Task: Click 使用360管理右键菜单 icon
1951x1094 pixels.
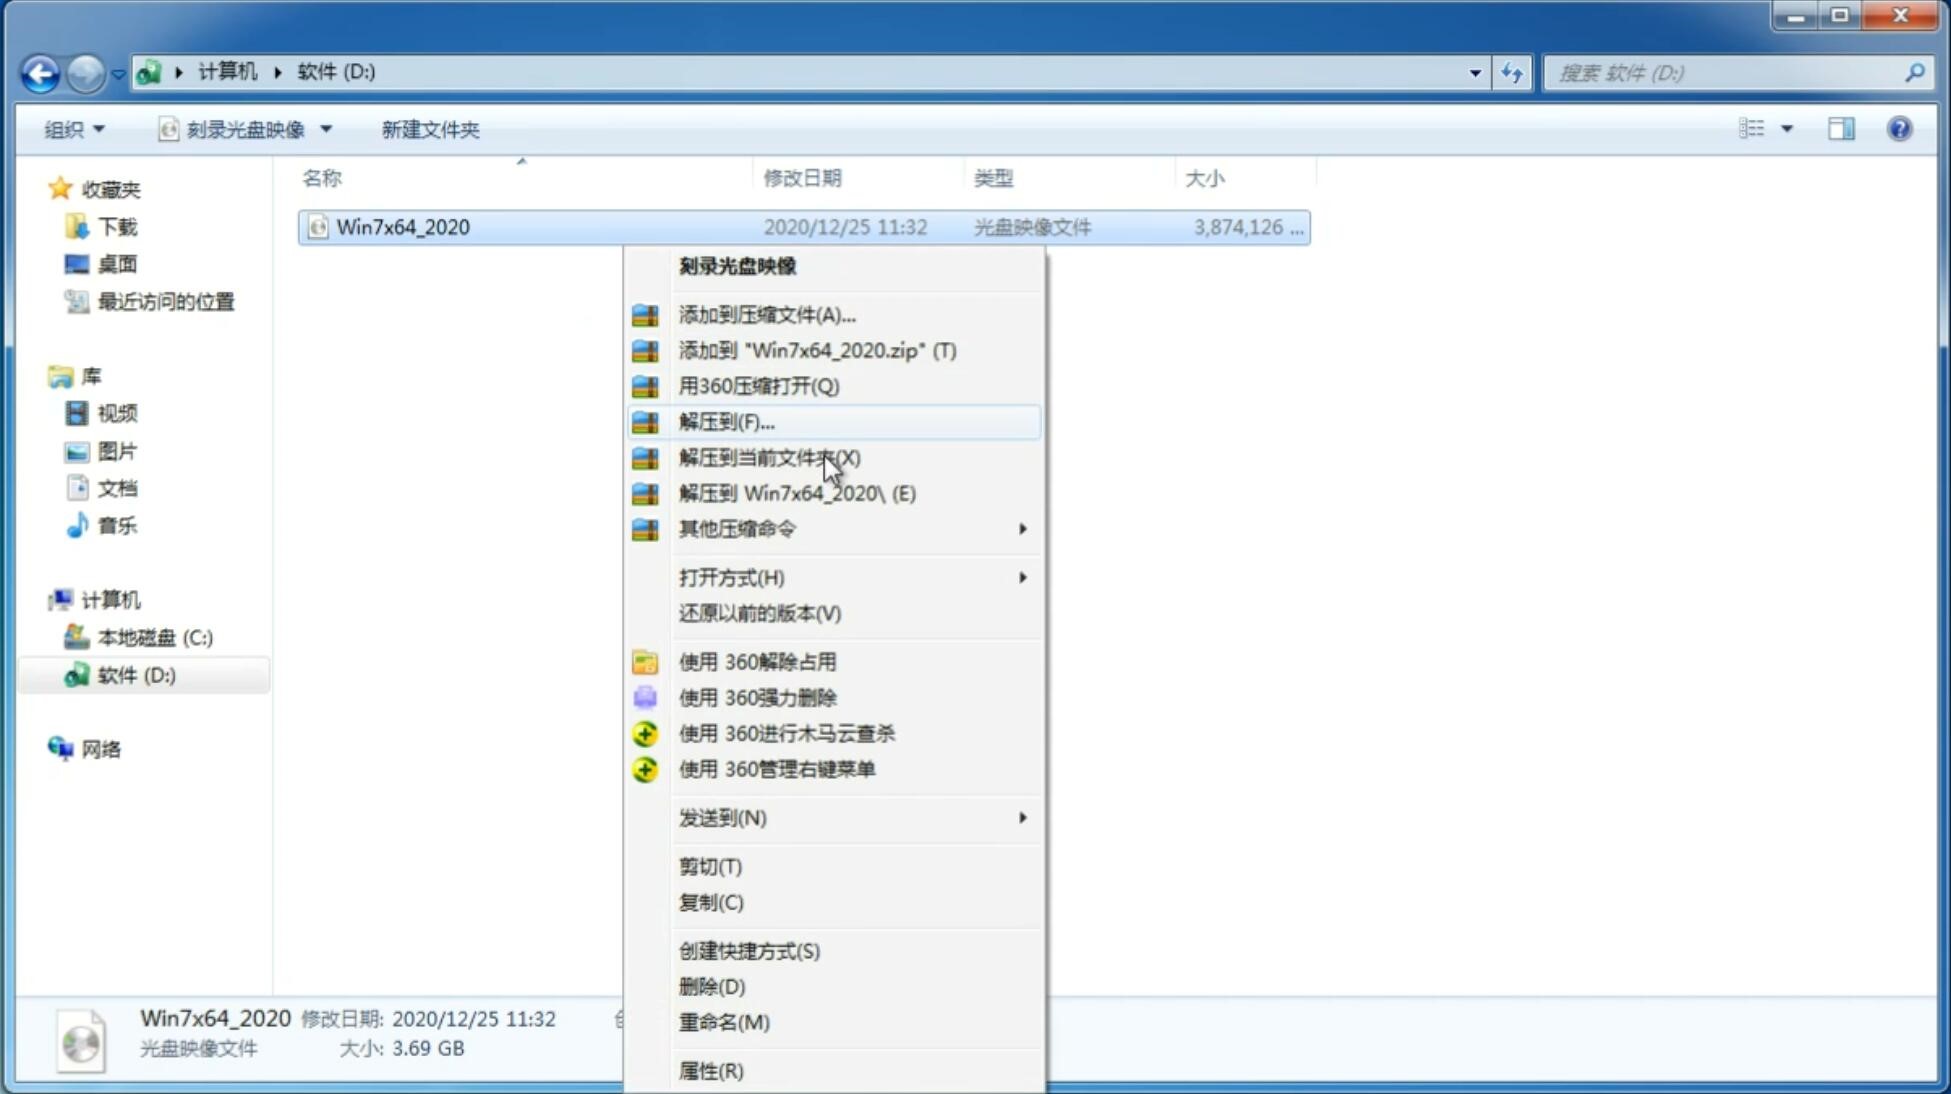Action: point(643,768)
